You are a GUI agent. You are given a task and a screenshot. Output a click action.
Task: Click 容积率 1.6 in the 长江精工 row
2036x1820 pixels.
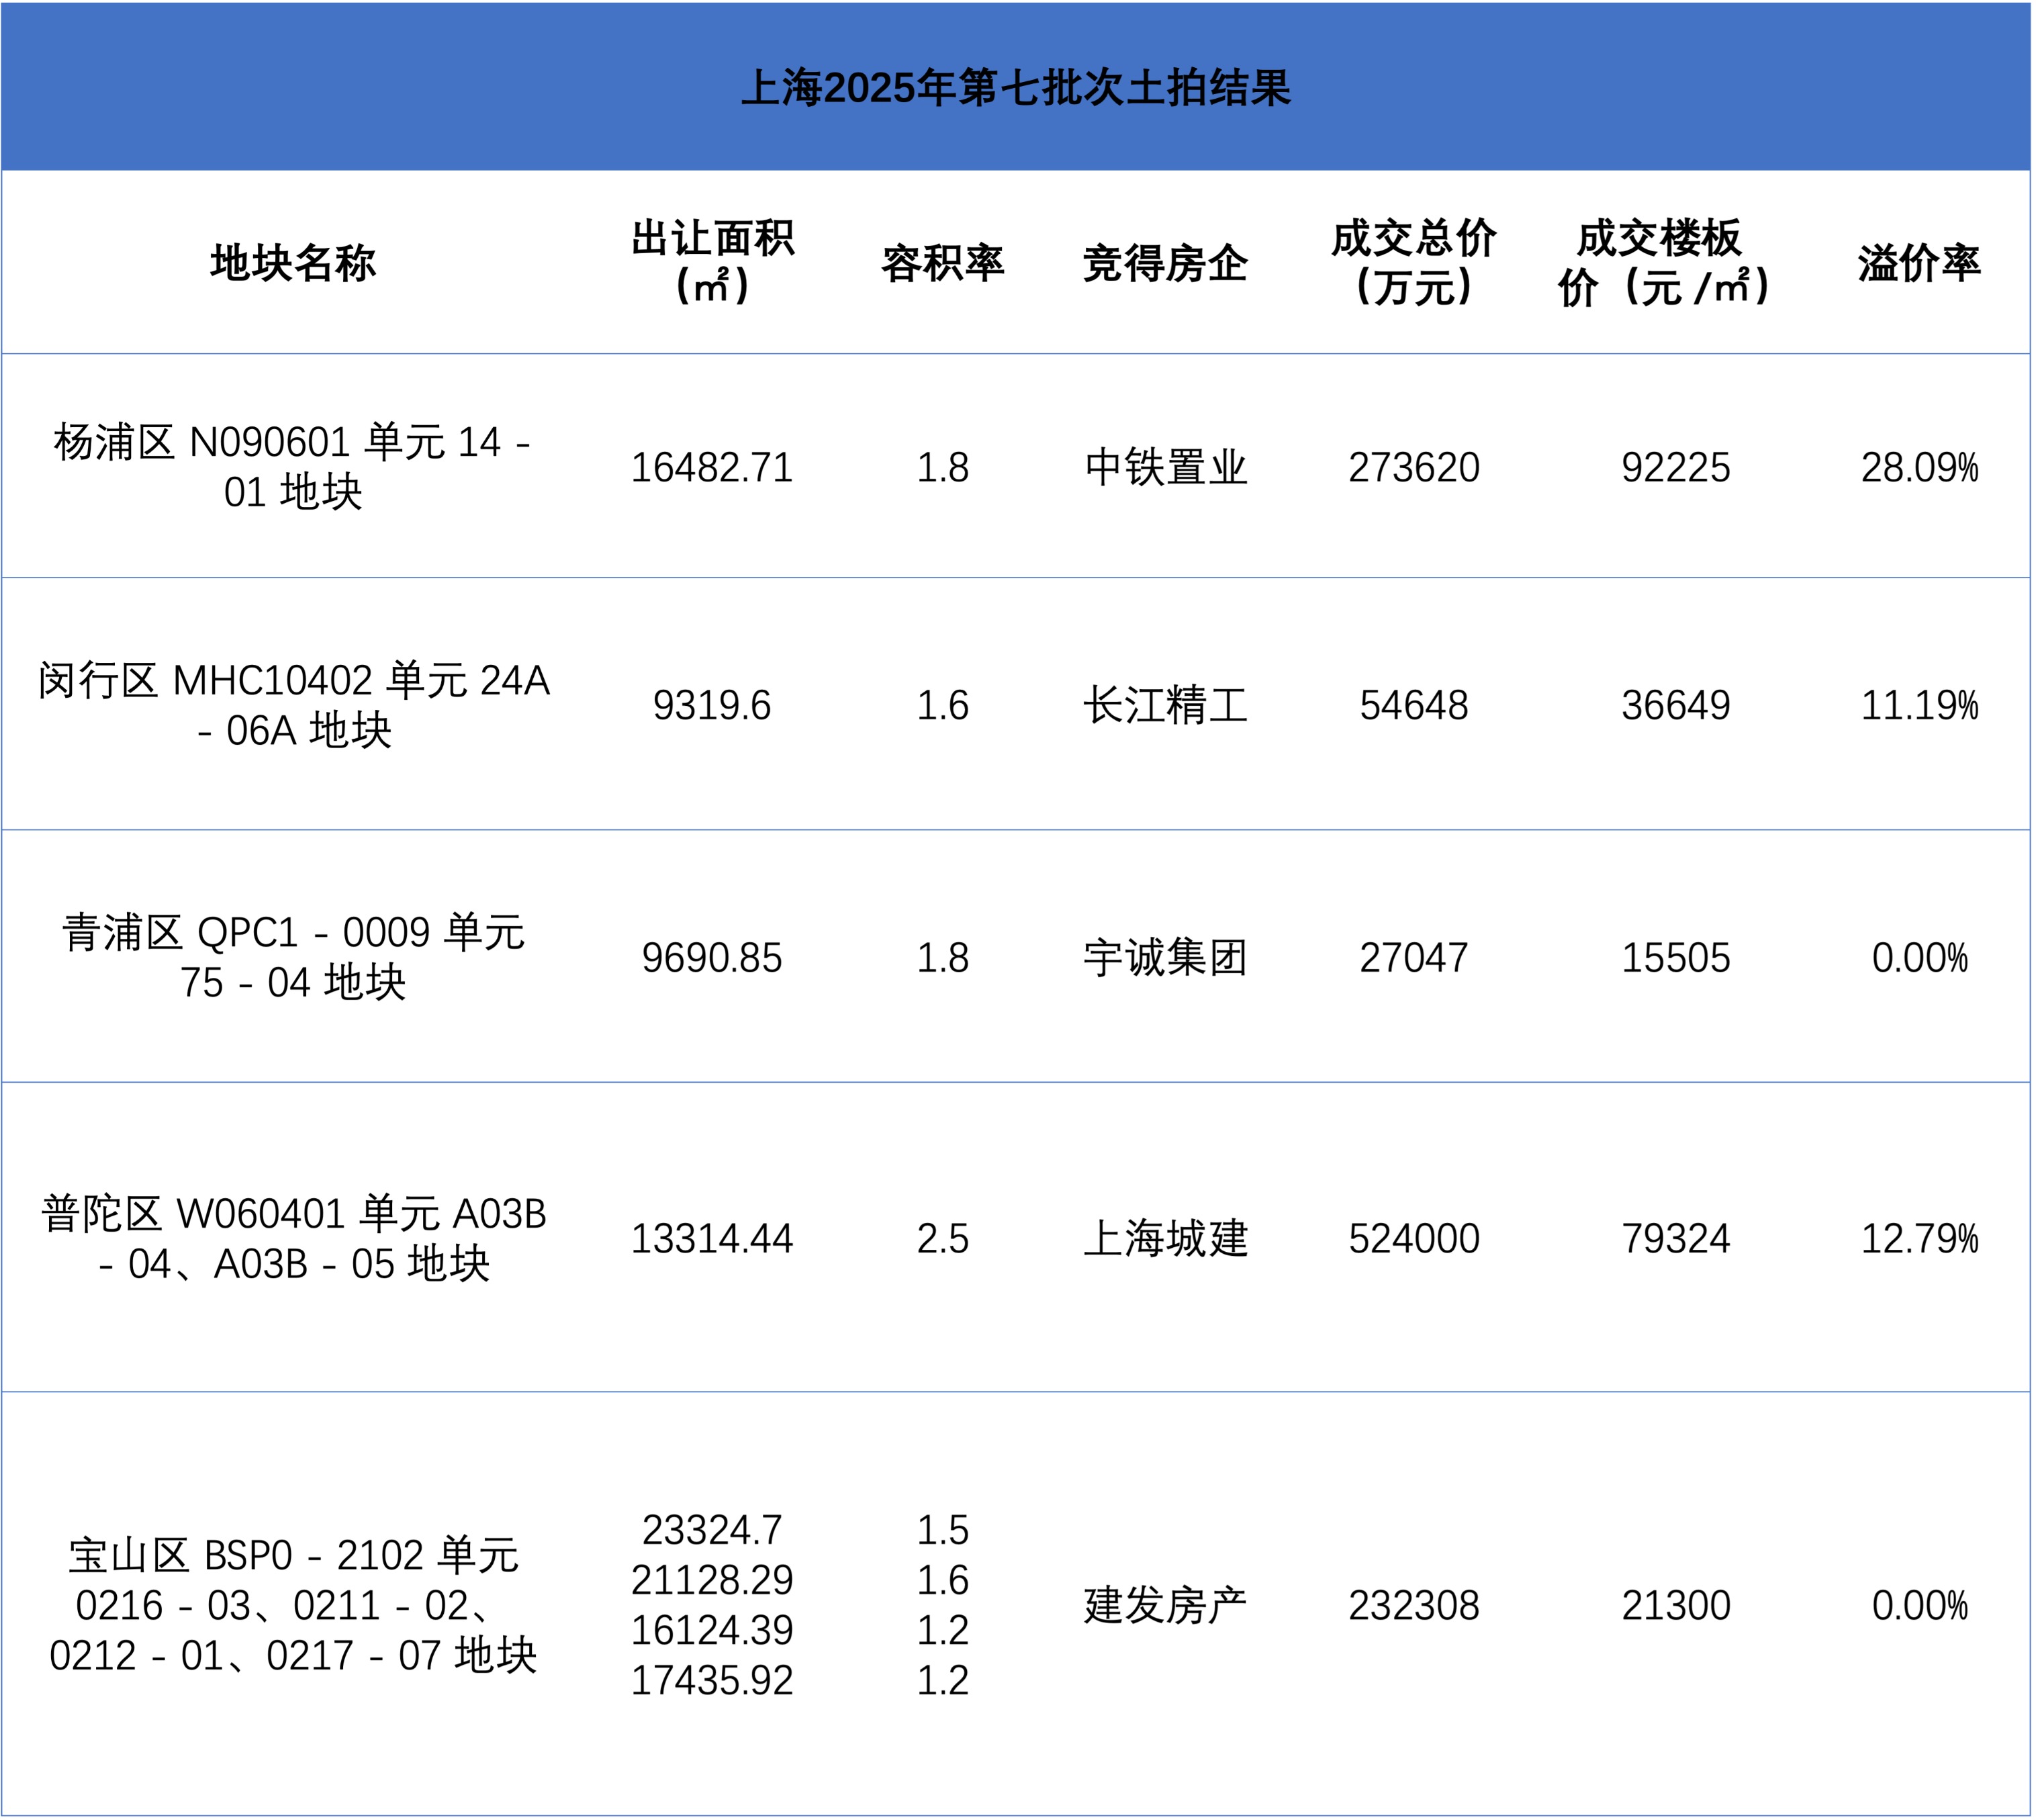pos(943,706)
